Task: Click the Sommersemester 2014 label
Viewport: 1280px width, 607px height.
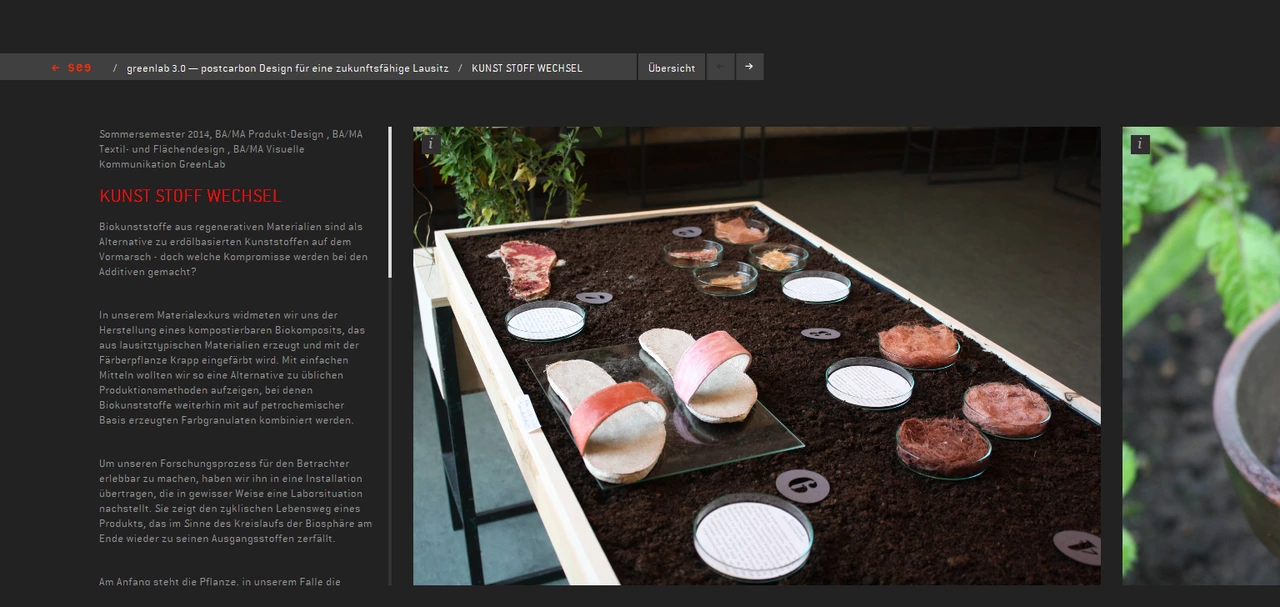Action: click(x=154, y=134)
